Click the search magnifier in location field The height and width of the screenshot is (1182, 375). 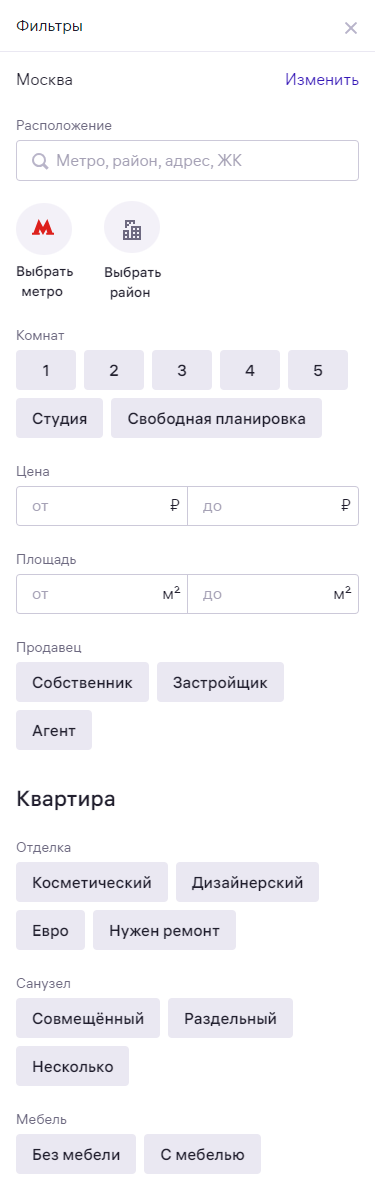click(40, 161)
